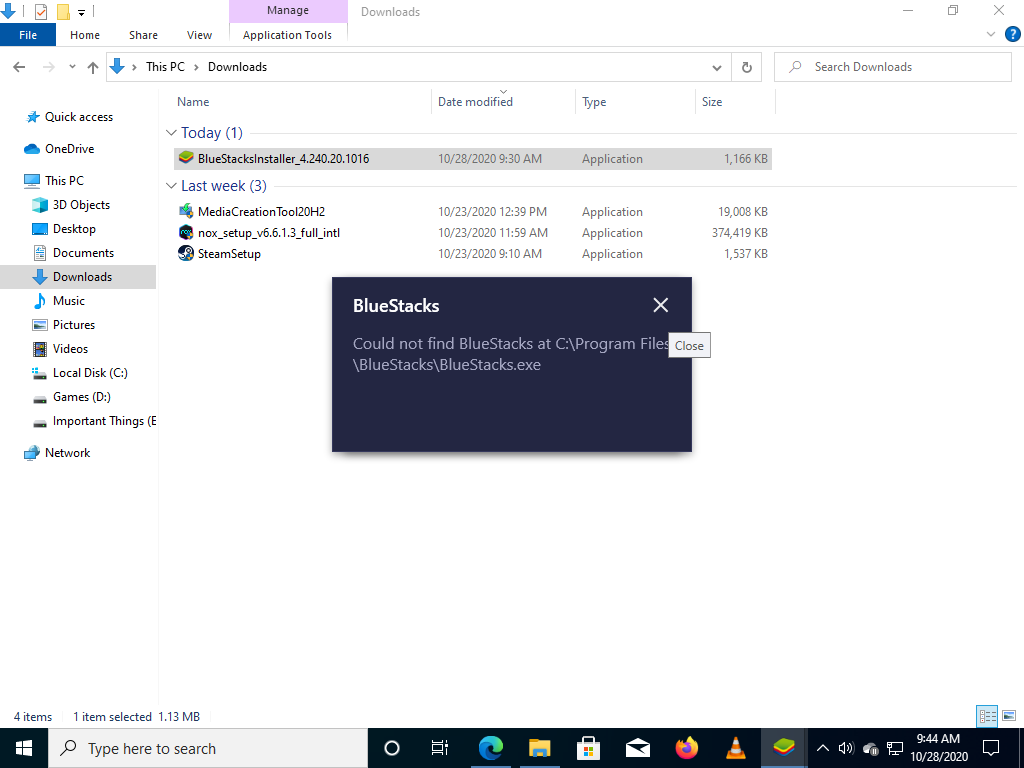Collapse the Today (1) group
This screenshot has width=1024, height=768.
(171, 133)
